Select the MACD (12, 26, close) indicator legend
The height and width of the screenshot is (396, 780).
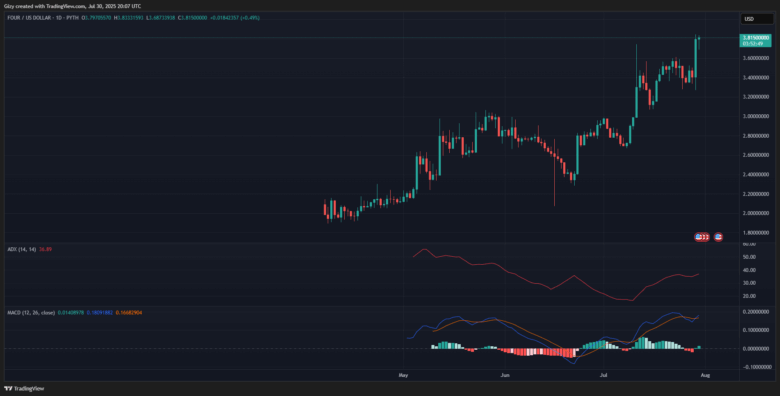(x=31, y=312)
